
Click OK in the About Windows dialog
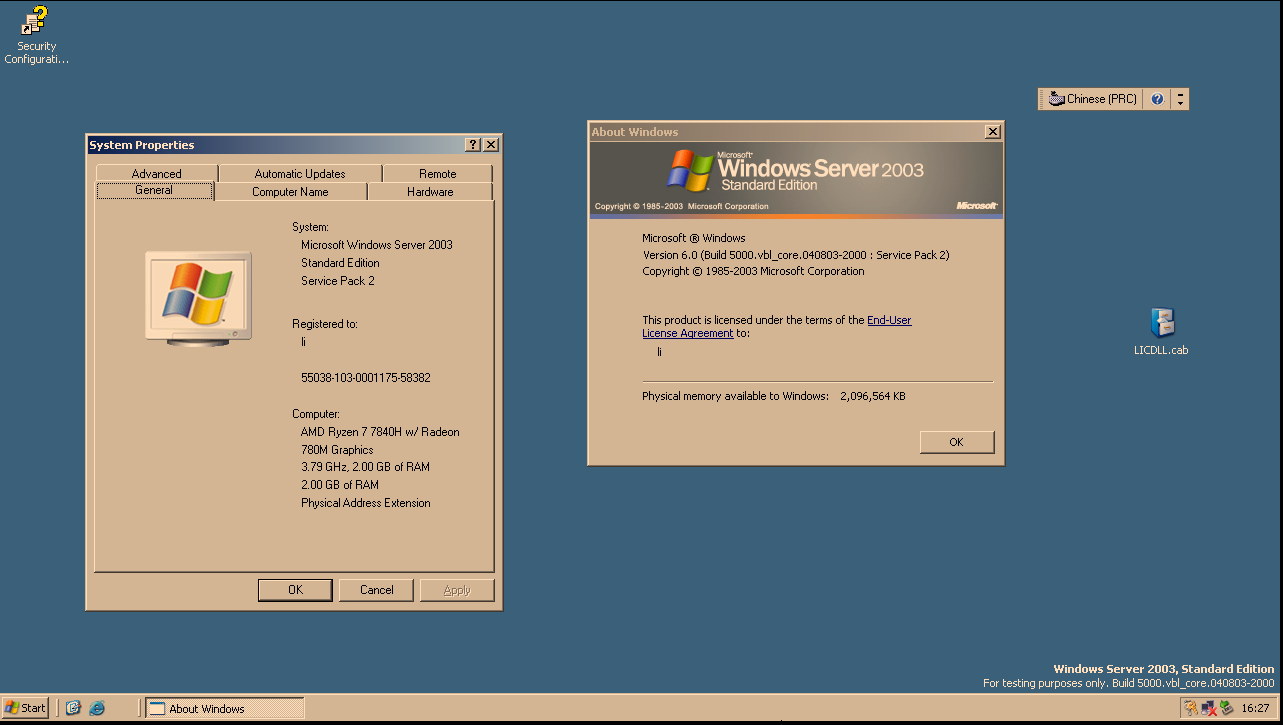click(x=957, y=442)
